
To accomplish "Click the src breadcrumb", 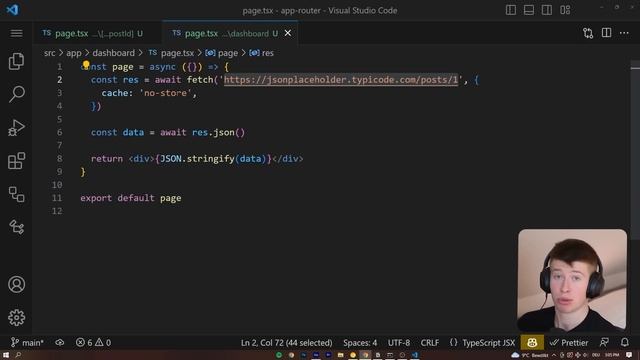I will [x=49, y=53].
